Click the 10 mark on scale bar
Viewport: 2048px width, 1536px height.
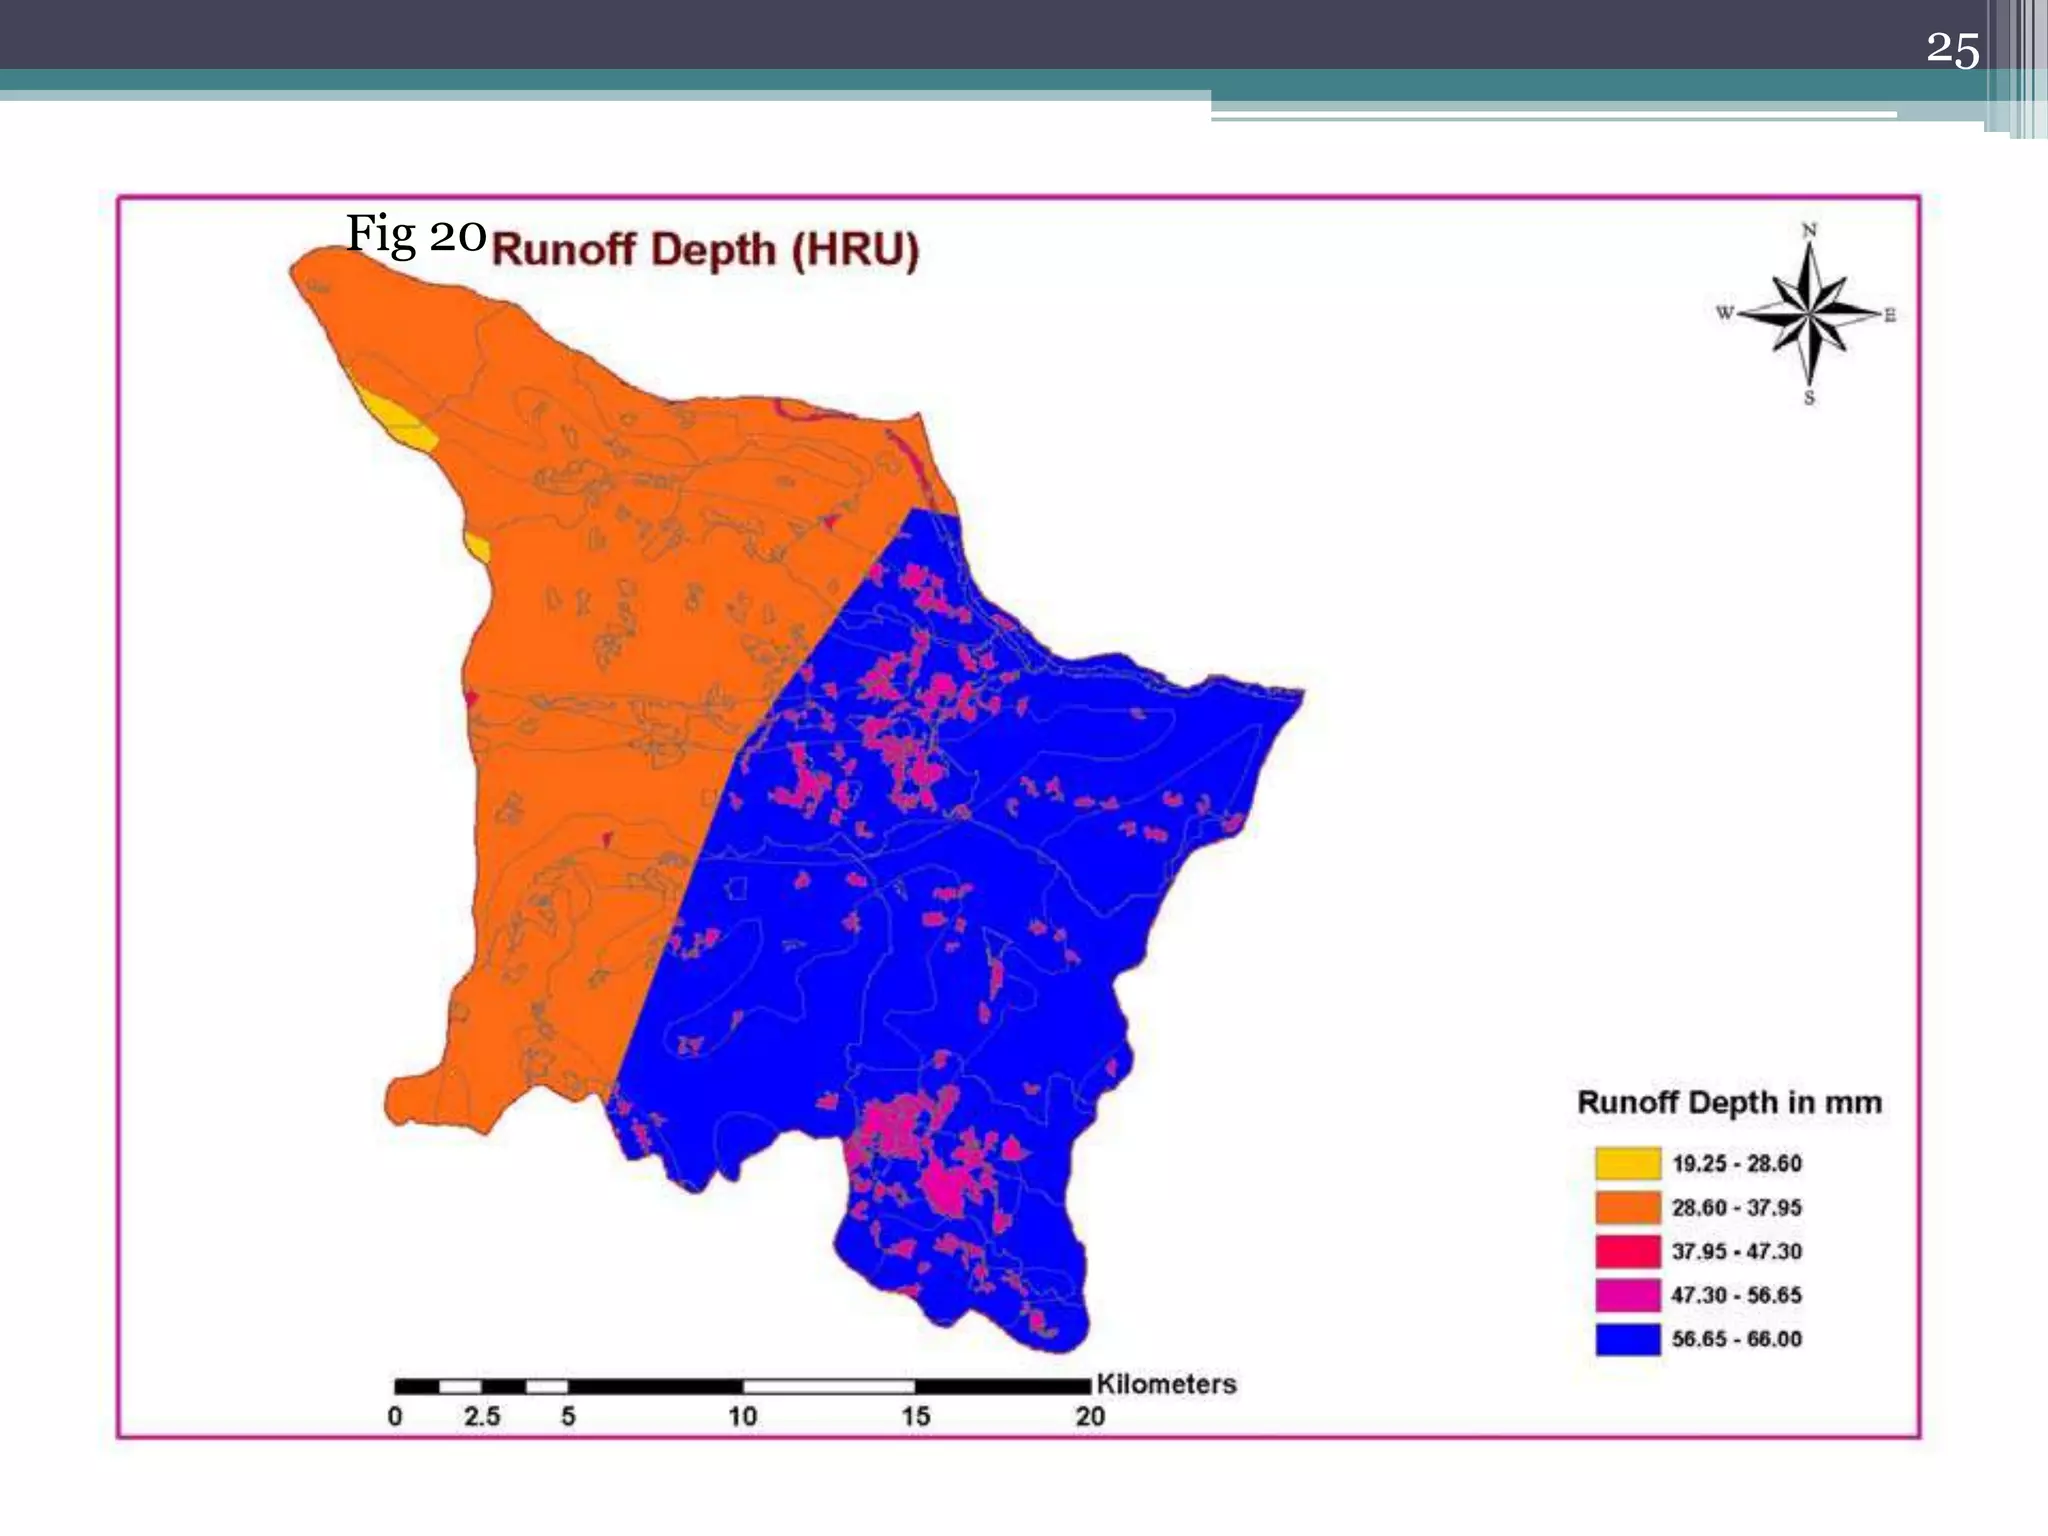(x=742, y=1416)
